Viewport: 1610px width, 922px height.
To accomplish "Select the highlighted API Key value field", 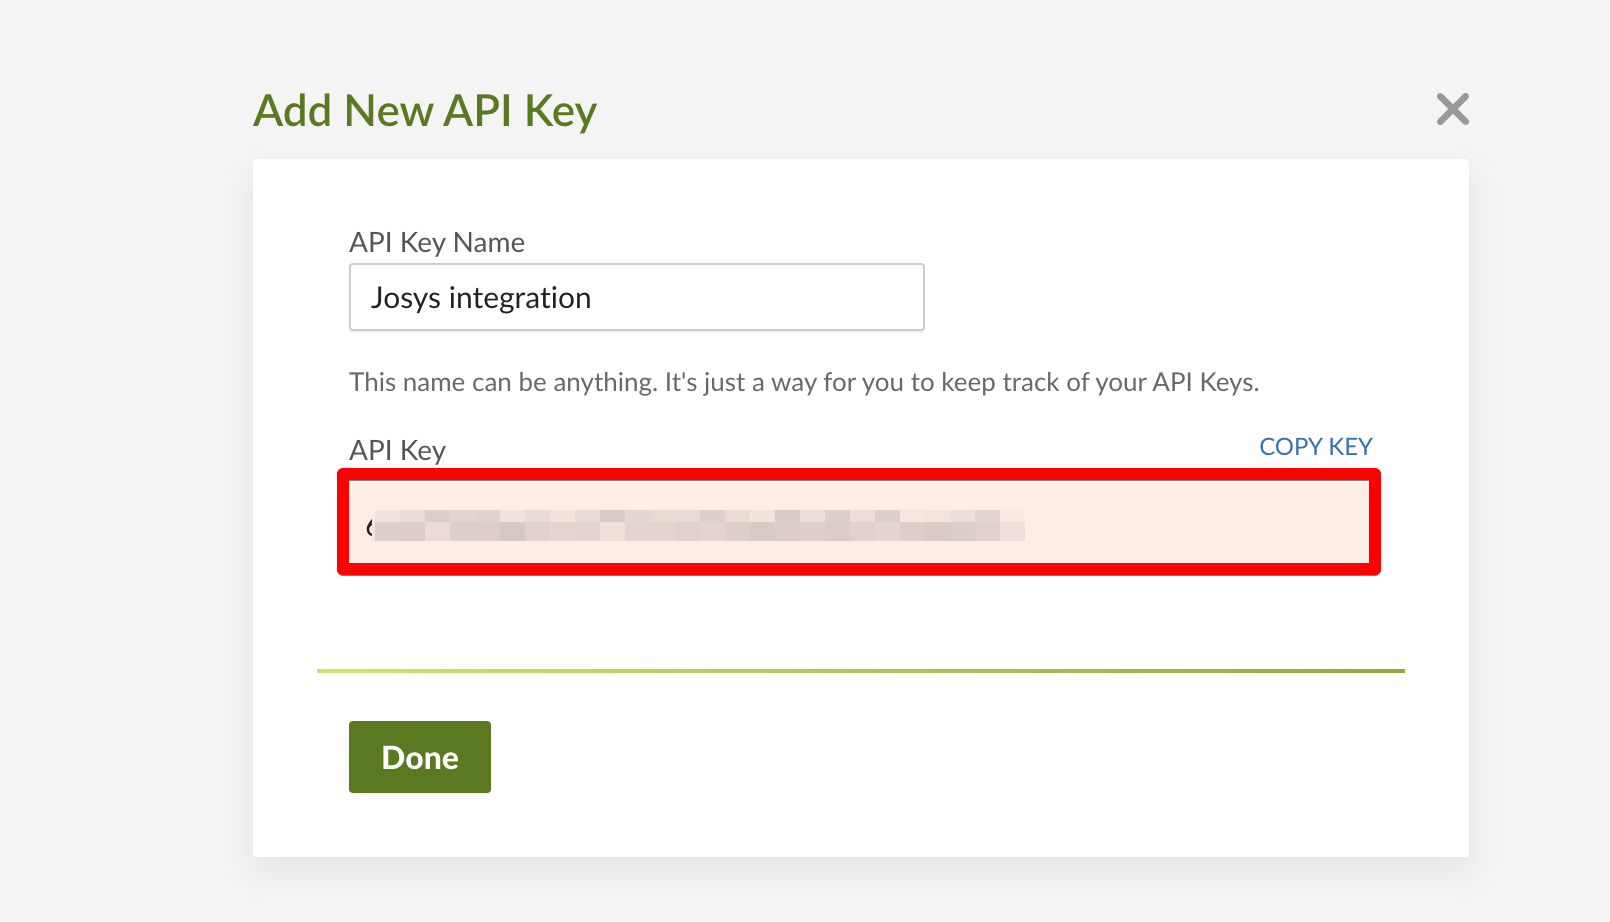I will [858, 522].
